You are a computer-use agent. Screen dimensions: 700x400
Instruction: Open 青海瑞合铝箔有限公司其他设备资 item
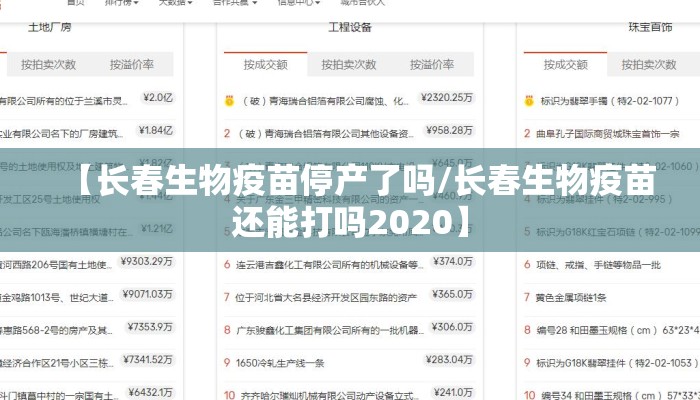pyautogui.click(x=325, y=133)
